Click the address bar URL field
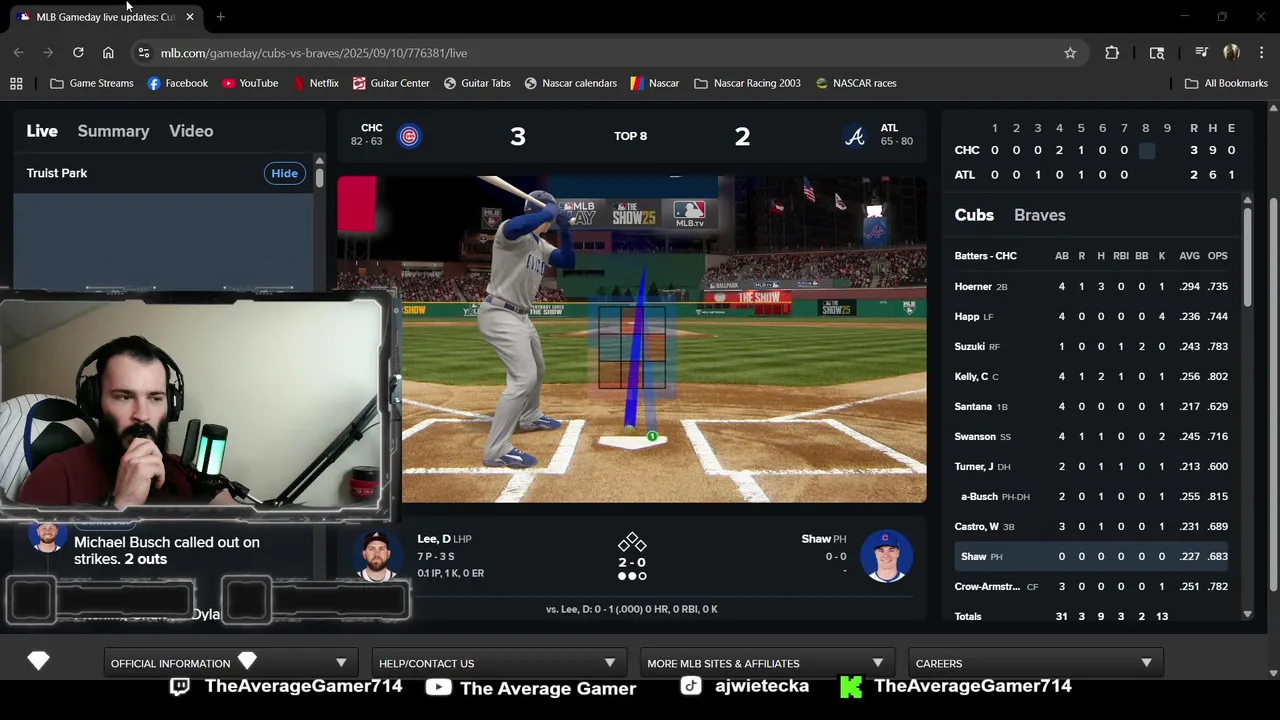The image size is (1280, 720). tap(600, 53)
